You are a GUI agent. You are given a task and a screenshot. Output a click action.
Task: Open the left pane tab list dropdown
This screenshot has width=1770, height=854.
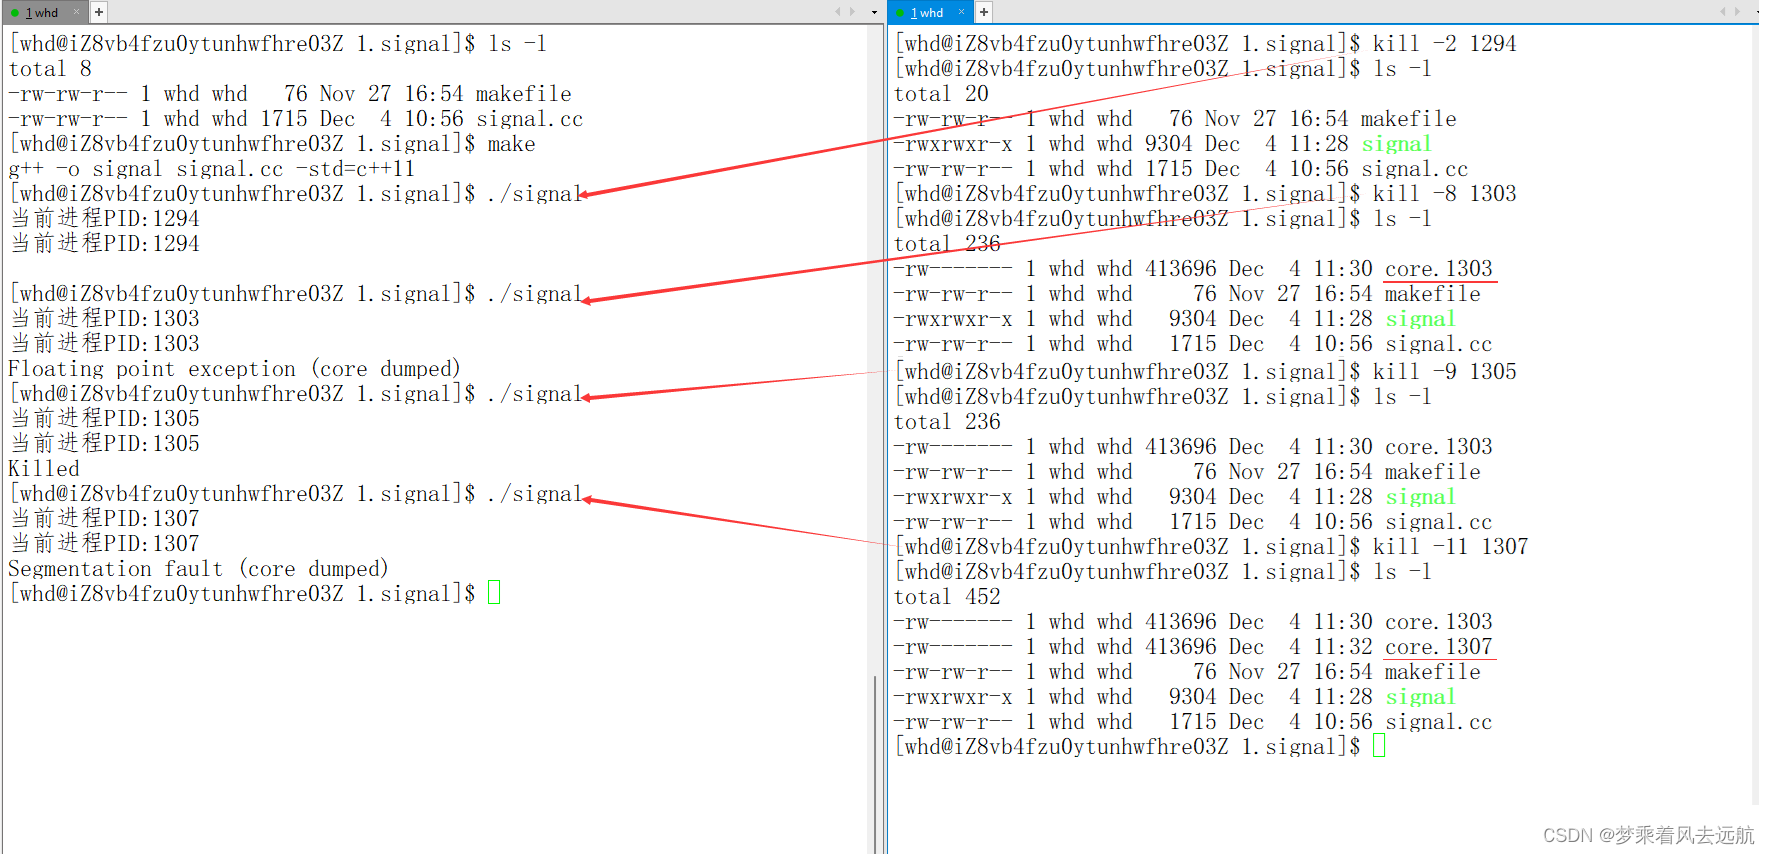874,12
